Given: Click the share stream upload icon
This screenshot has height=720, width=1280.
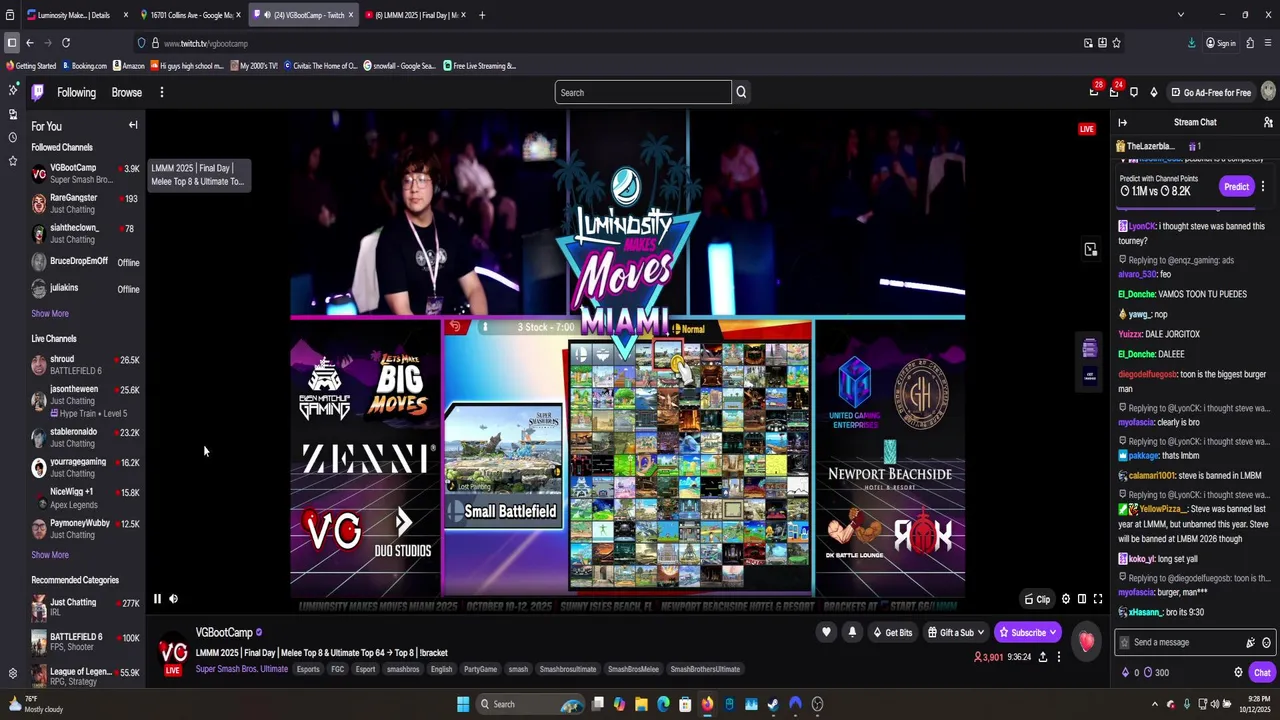Looking at the screenshot, I should click(x=1043, y=657).
